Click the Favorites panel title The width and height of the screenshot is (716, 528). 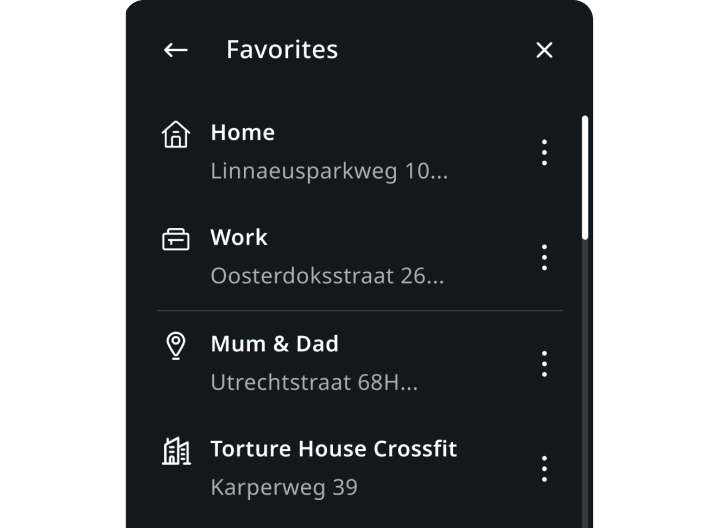(x=282, y=50)
